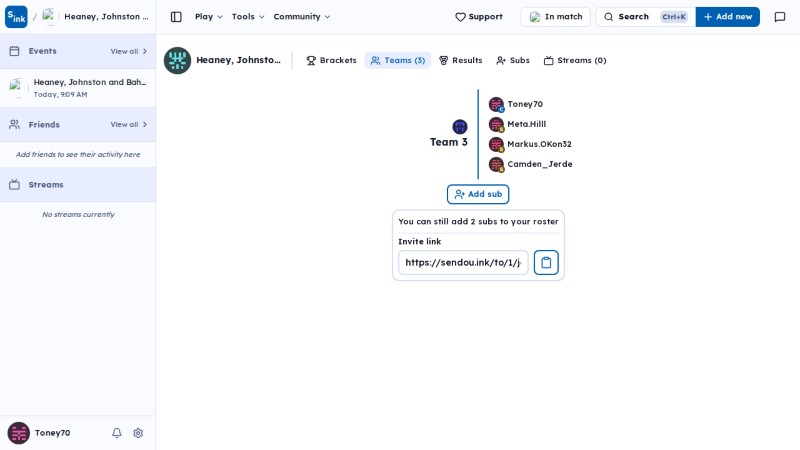
Task: Expand the Play menu
Action: tap(209, 17)
